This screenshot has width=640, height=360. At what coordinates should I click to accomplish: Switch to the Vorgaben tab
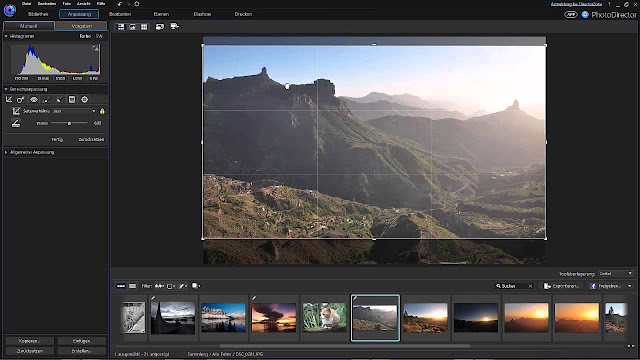(82, 26)
